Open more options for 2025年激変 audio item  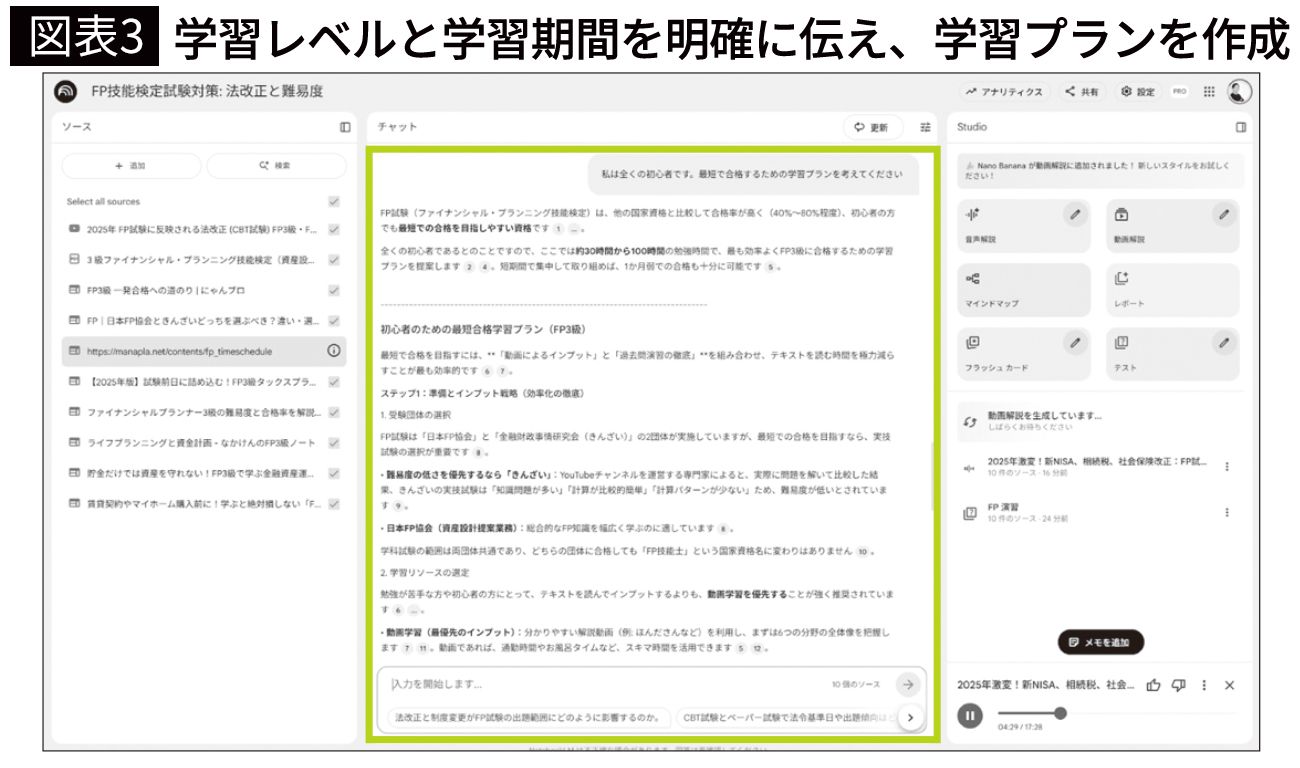click(1227, 466)
